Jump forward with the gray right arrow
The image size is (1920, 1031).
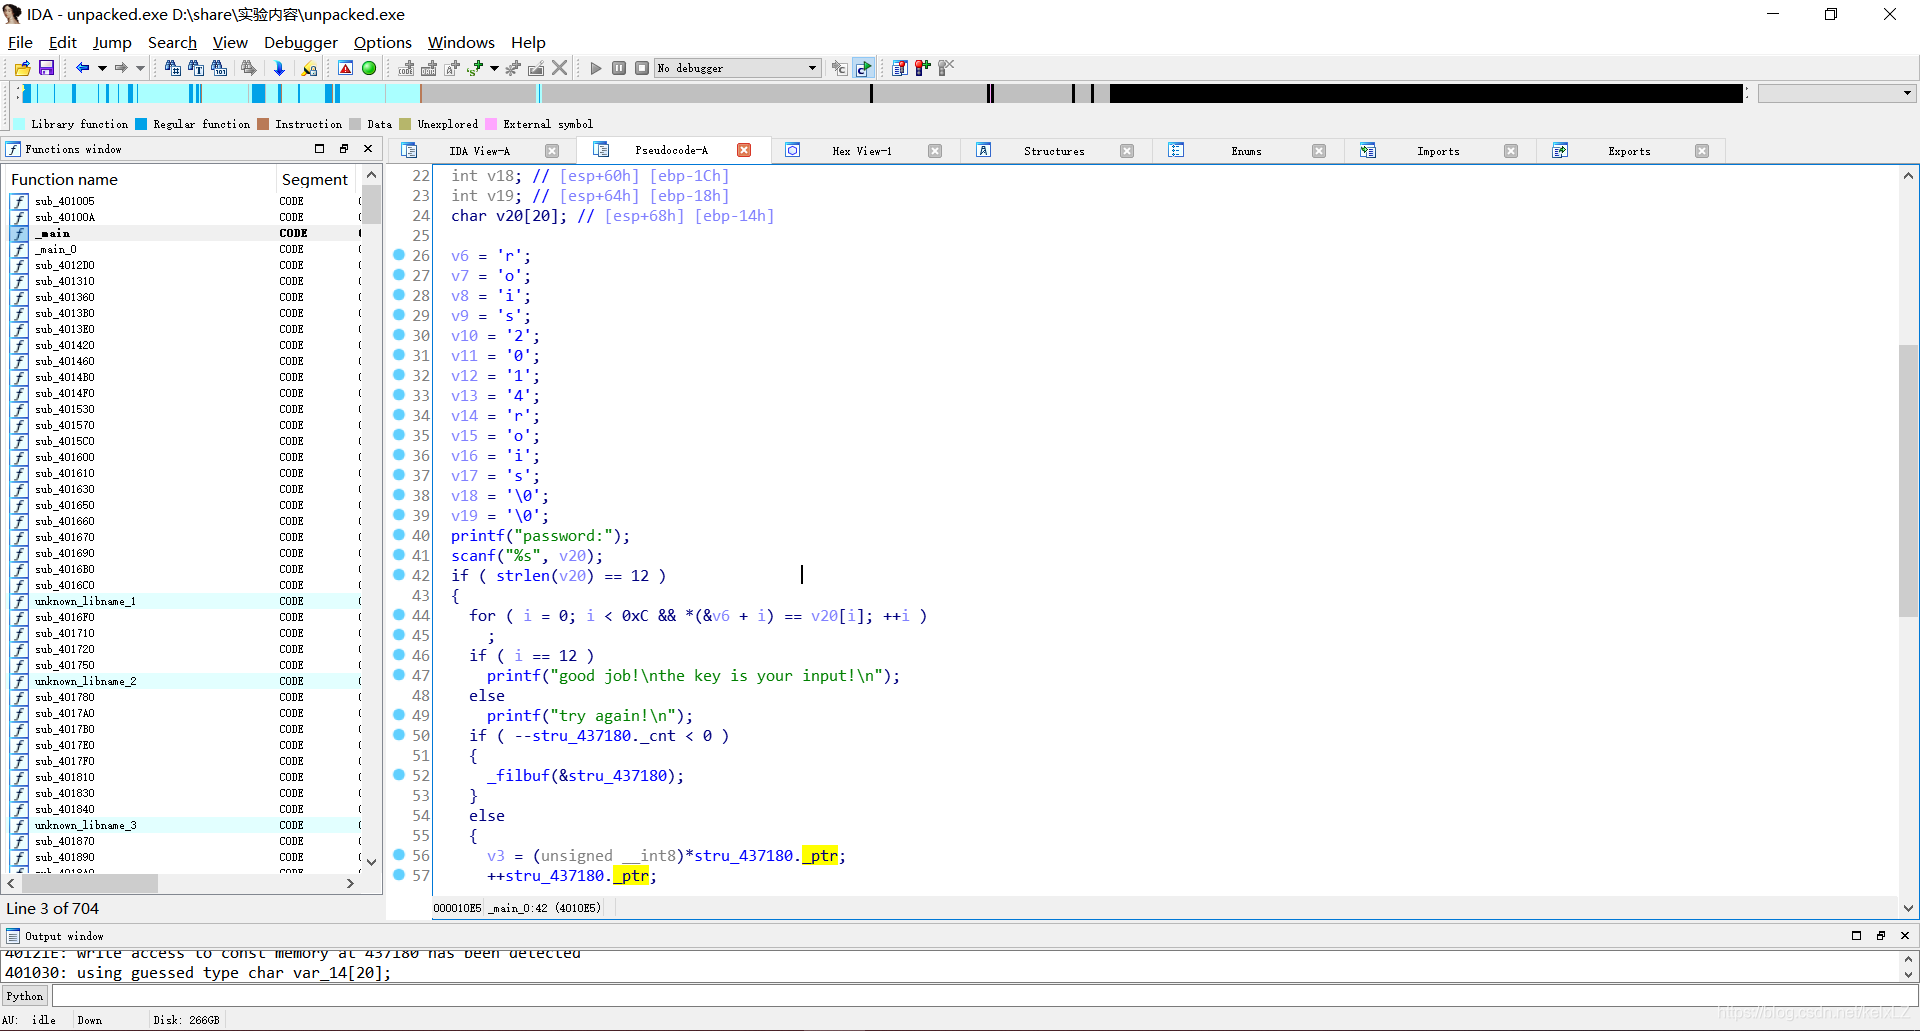click(121, 68)
